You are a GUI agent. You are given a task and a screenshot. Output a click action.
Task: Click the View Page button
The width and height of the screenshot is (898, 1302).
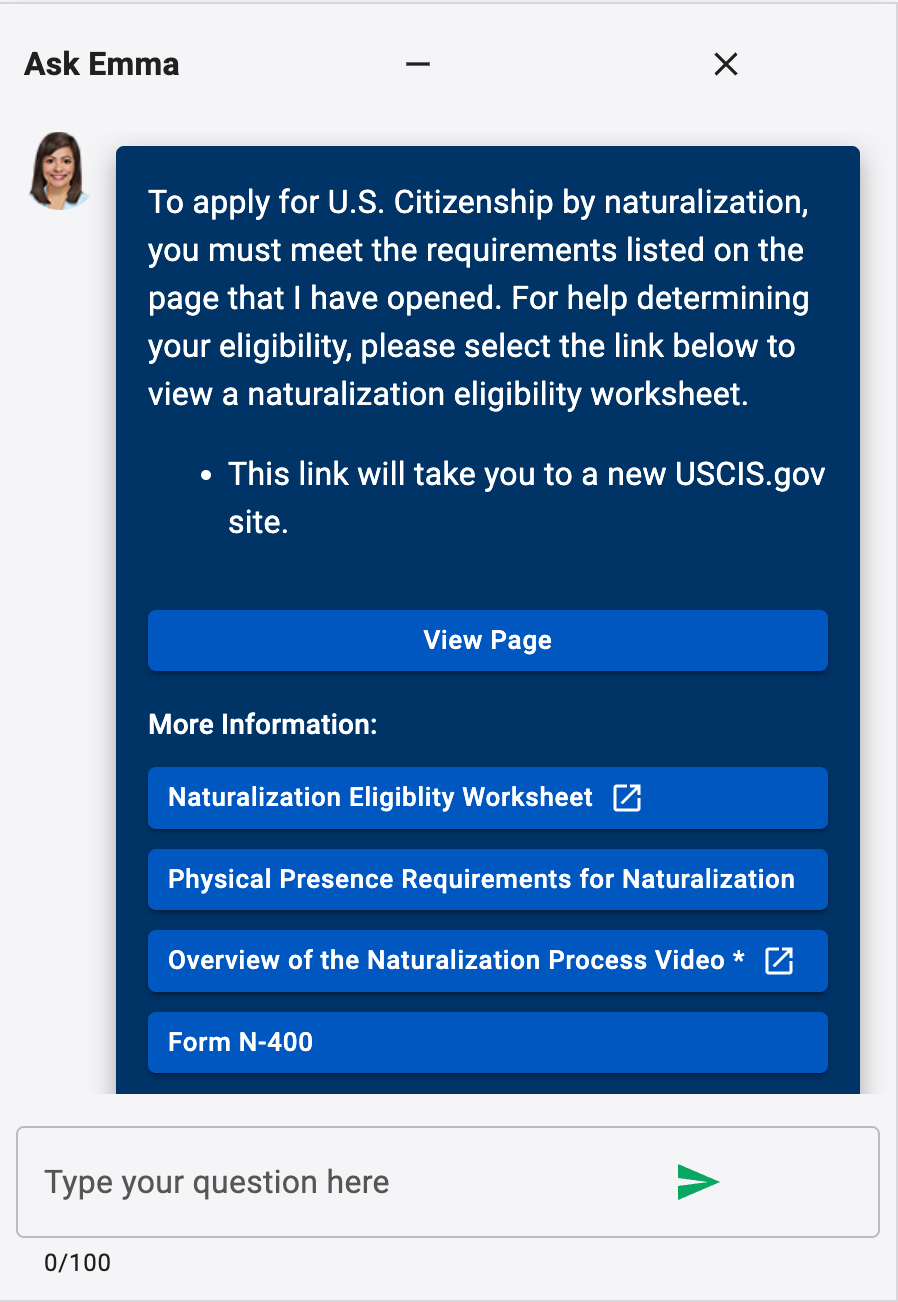click(487, 640)
